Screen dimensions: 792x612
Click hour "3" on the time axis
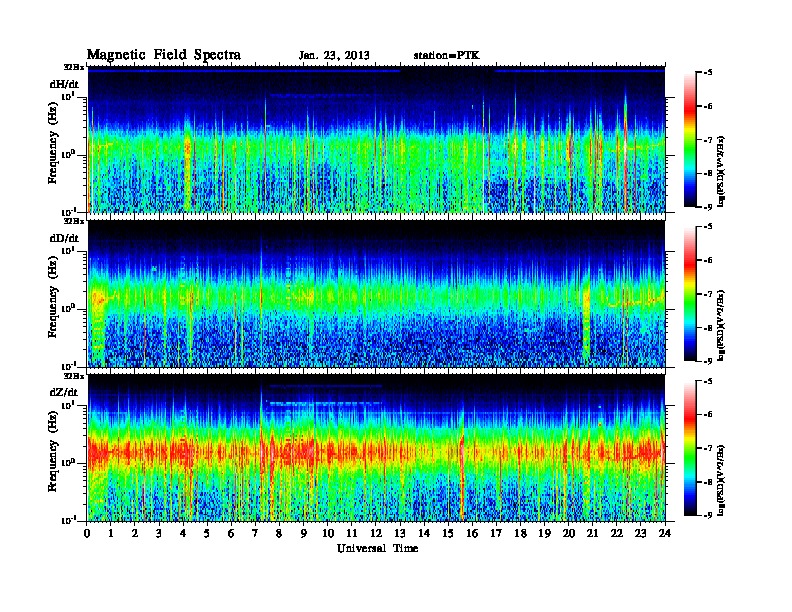tap(159, 533)
